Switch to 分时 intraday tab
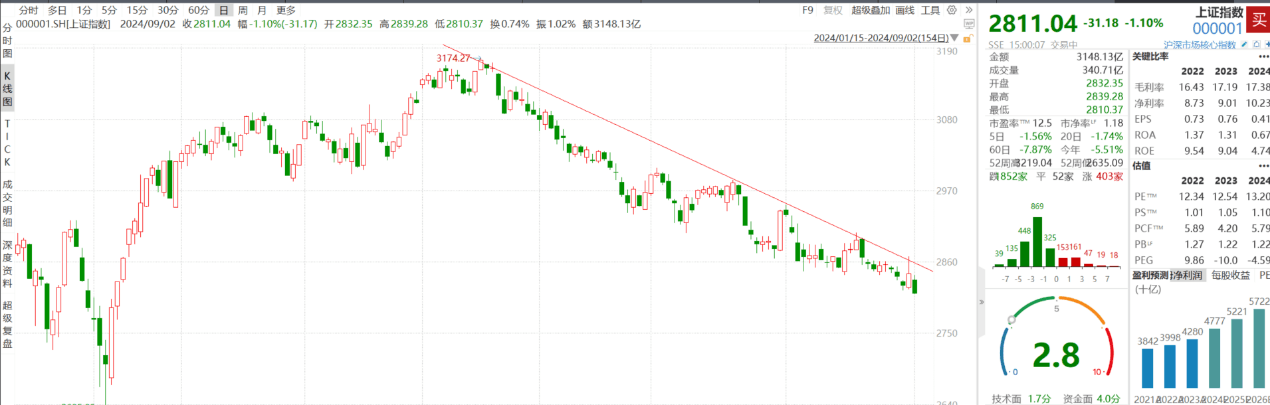 point(29,10)
